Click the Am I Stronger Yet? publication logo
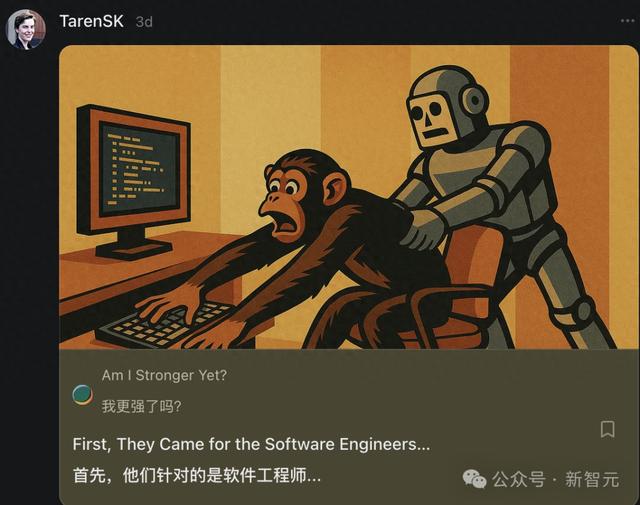640x505 pixels. click(x=82, y=395)
